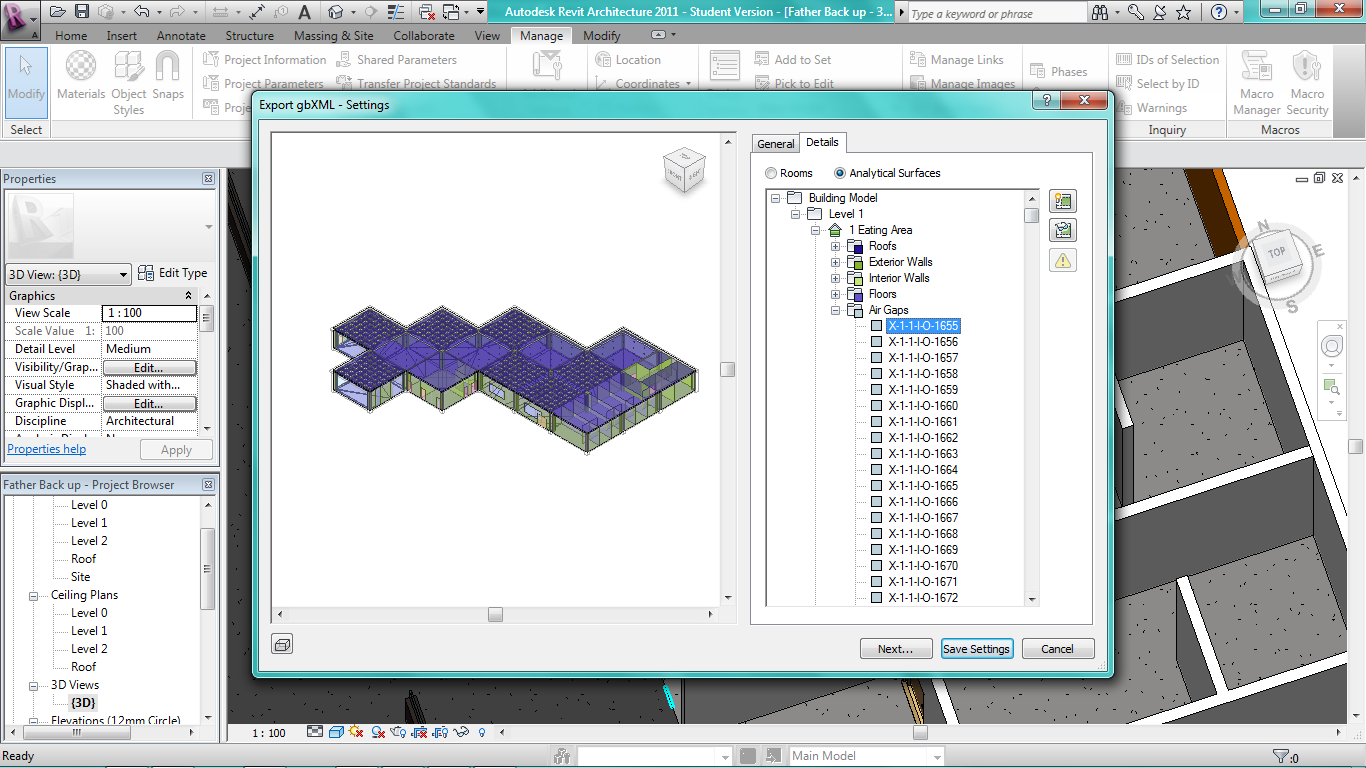Click the Text tool icon in Quick Access
This screenshot has width=1366, height=768.
point(304,12)
